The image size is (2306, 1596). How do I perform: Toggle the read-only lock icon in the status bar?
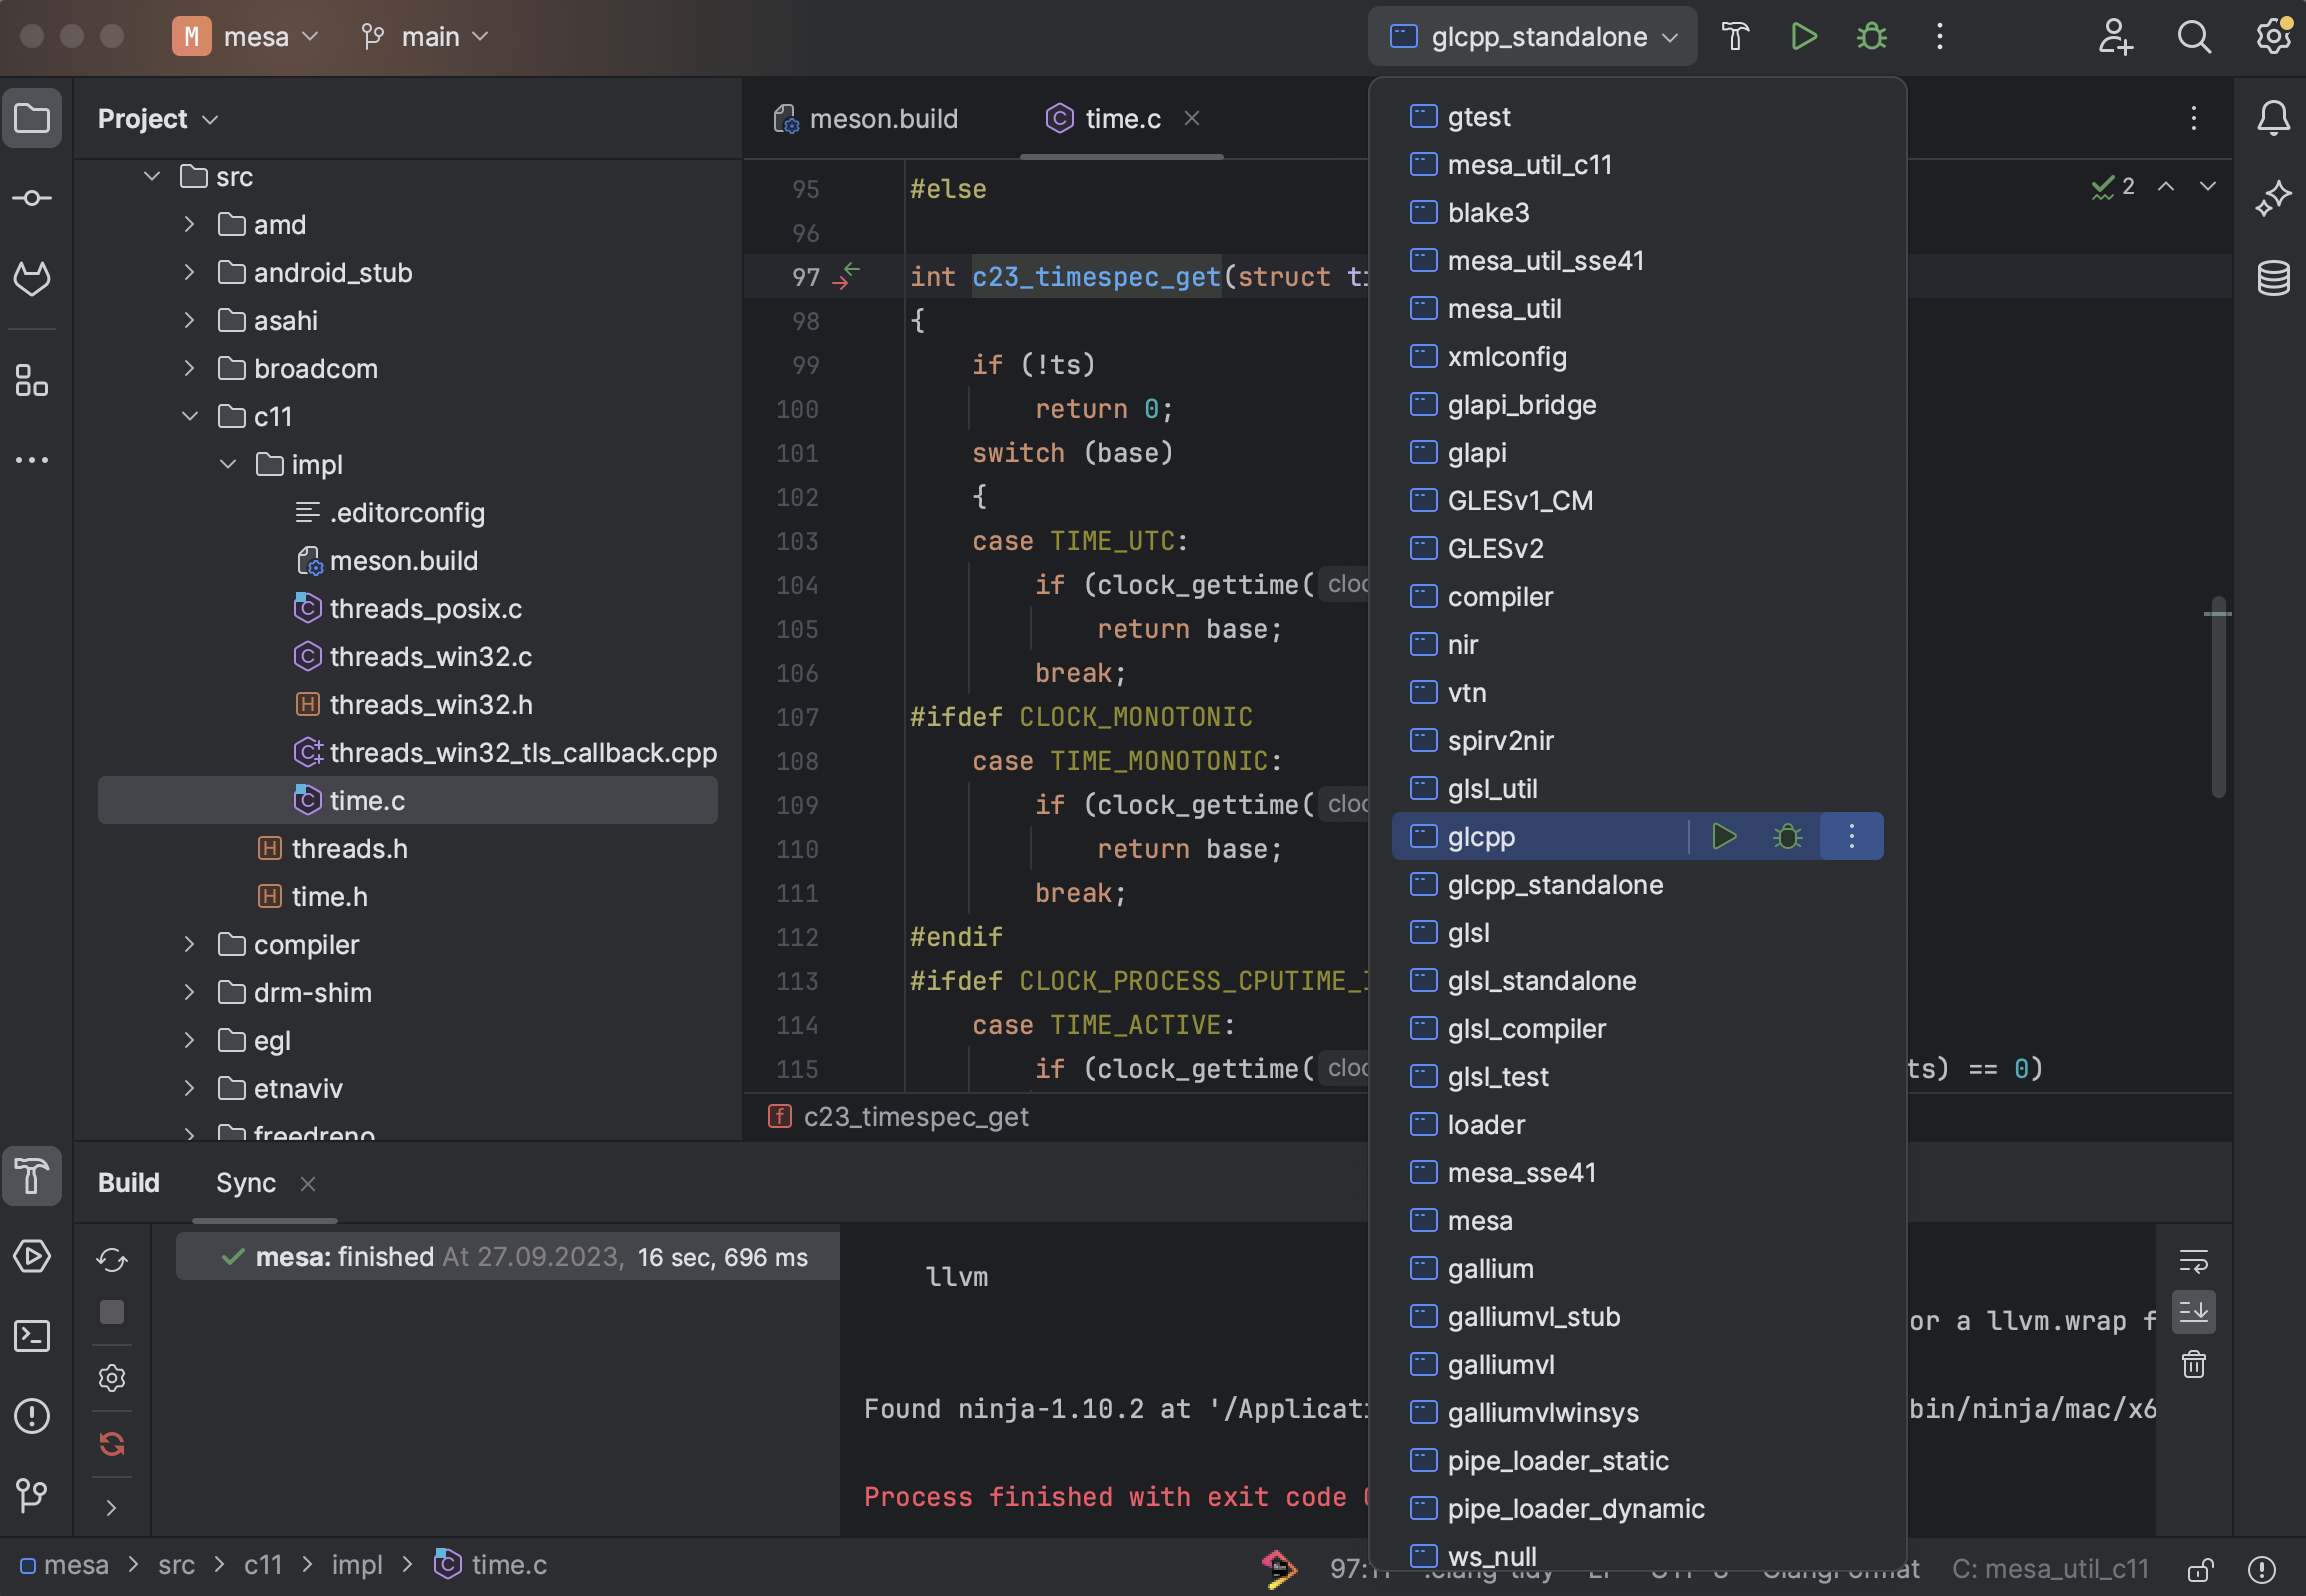[2200, 1569]
